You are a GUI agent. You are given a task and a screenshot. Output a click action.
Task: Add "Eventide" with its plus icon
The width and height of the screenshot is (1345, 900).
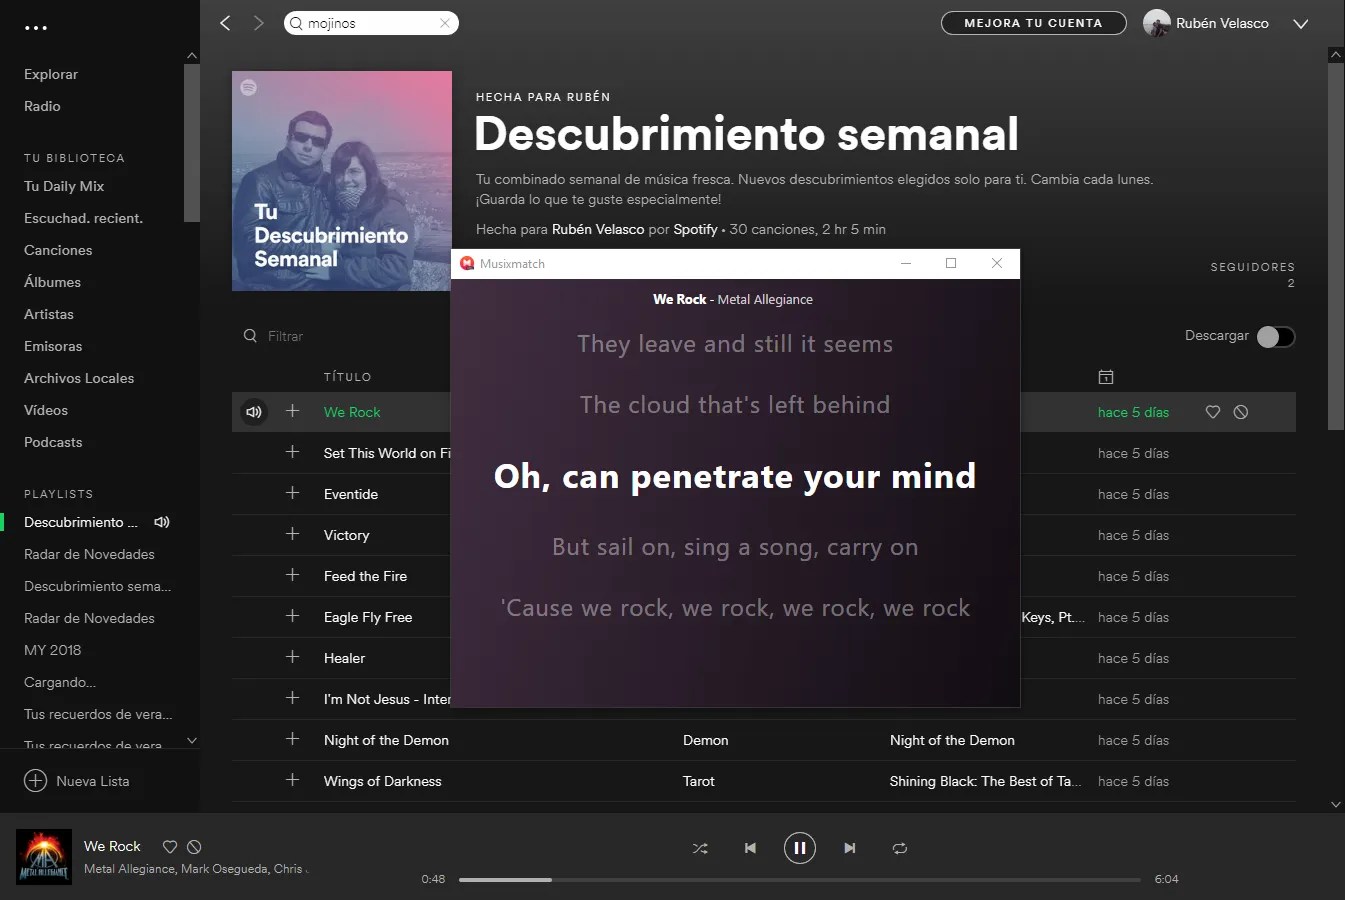click(292, 493)
